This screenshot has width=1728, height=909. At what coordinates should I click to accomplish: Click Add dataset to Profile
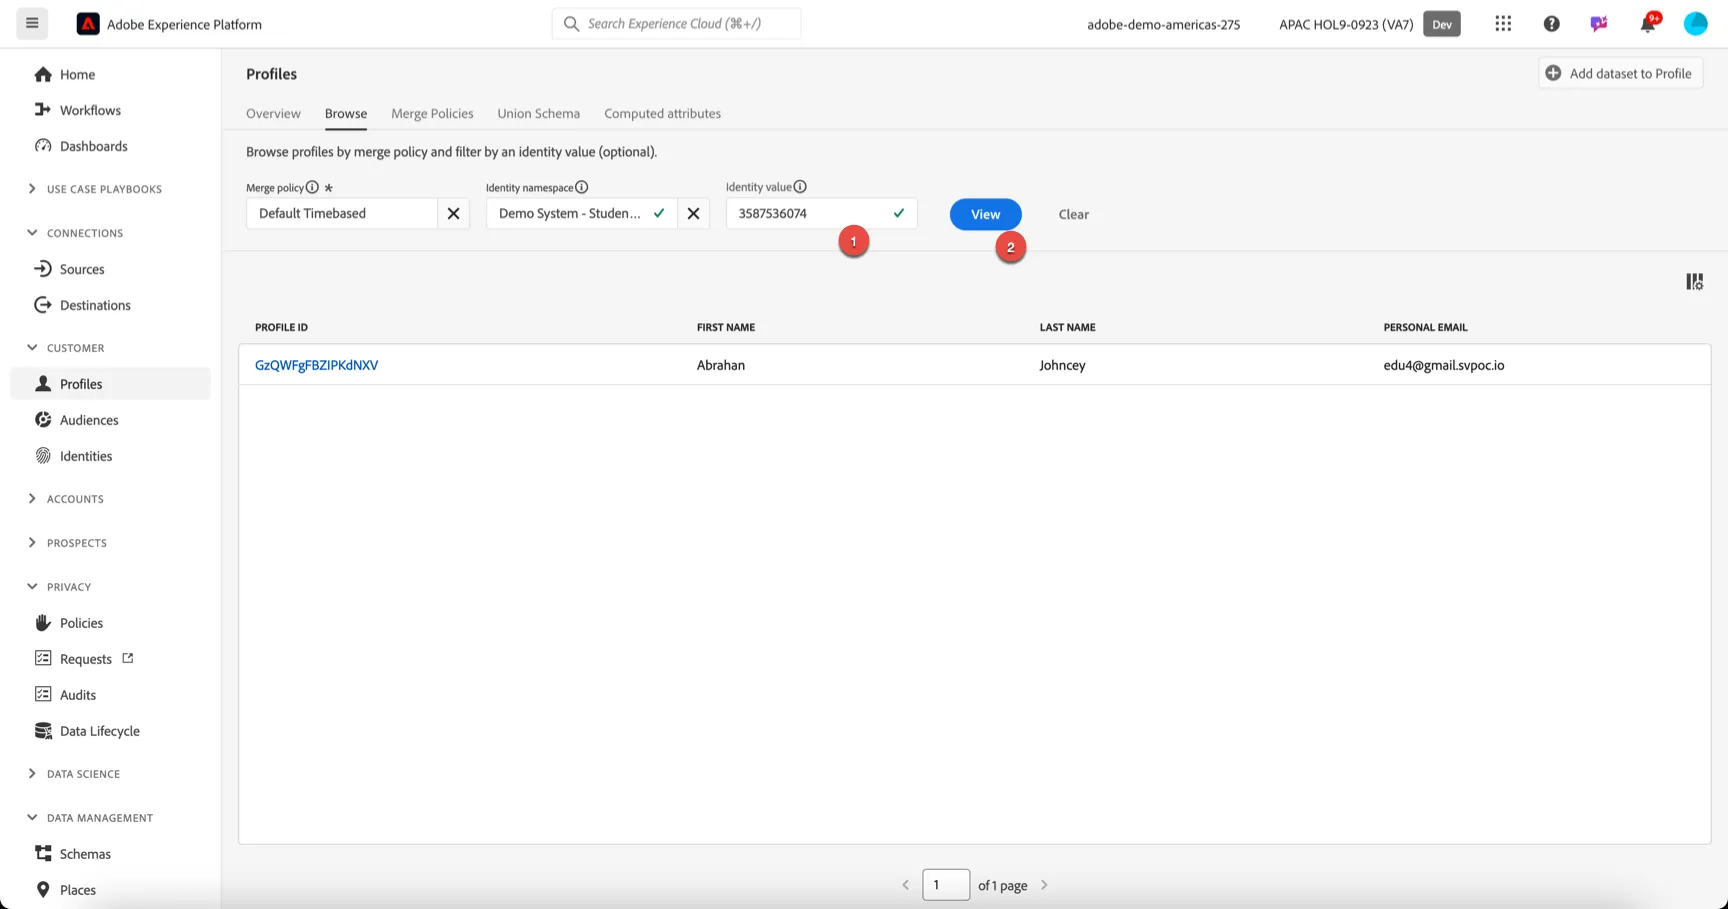point(1619,73)
